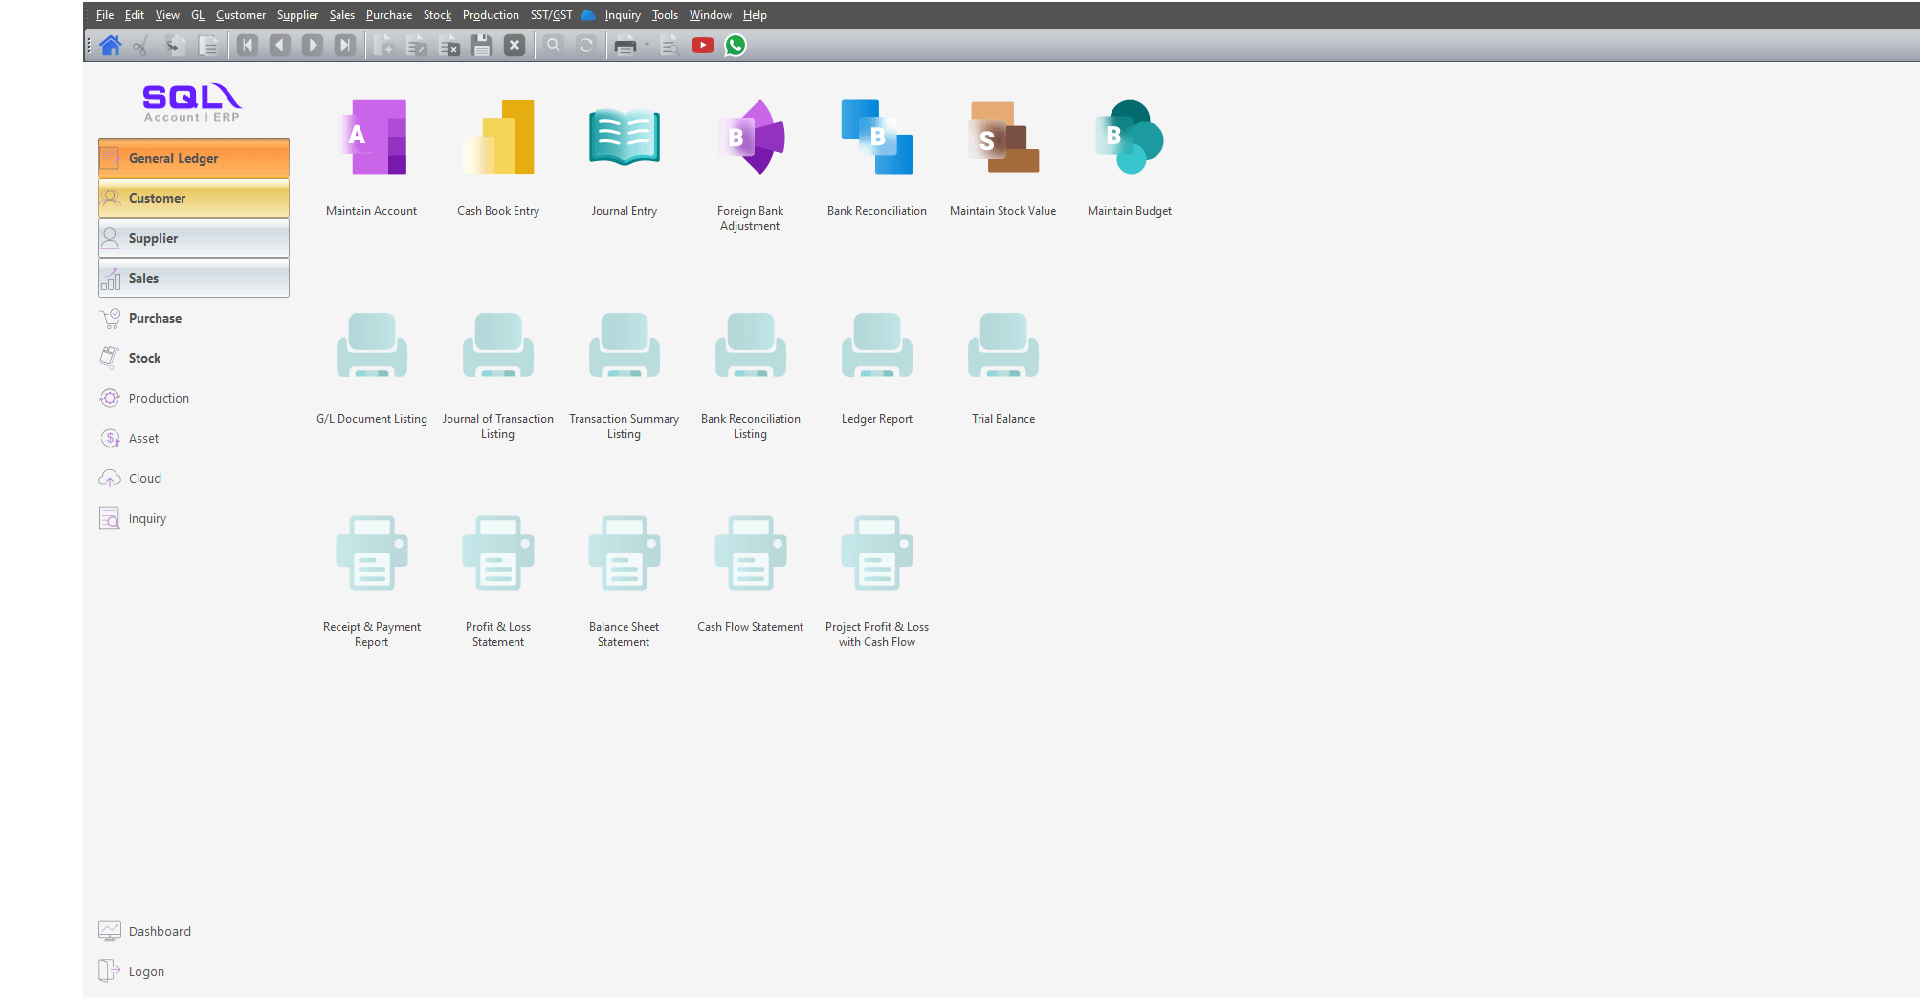The height and width of the screenshot is (997, 1920).
Task: Open the GL menu
Action: point(198,15)
